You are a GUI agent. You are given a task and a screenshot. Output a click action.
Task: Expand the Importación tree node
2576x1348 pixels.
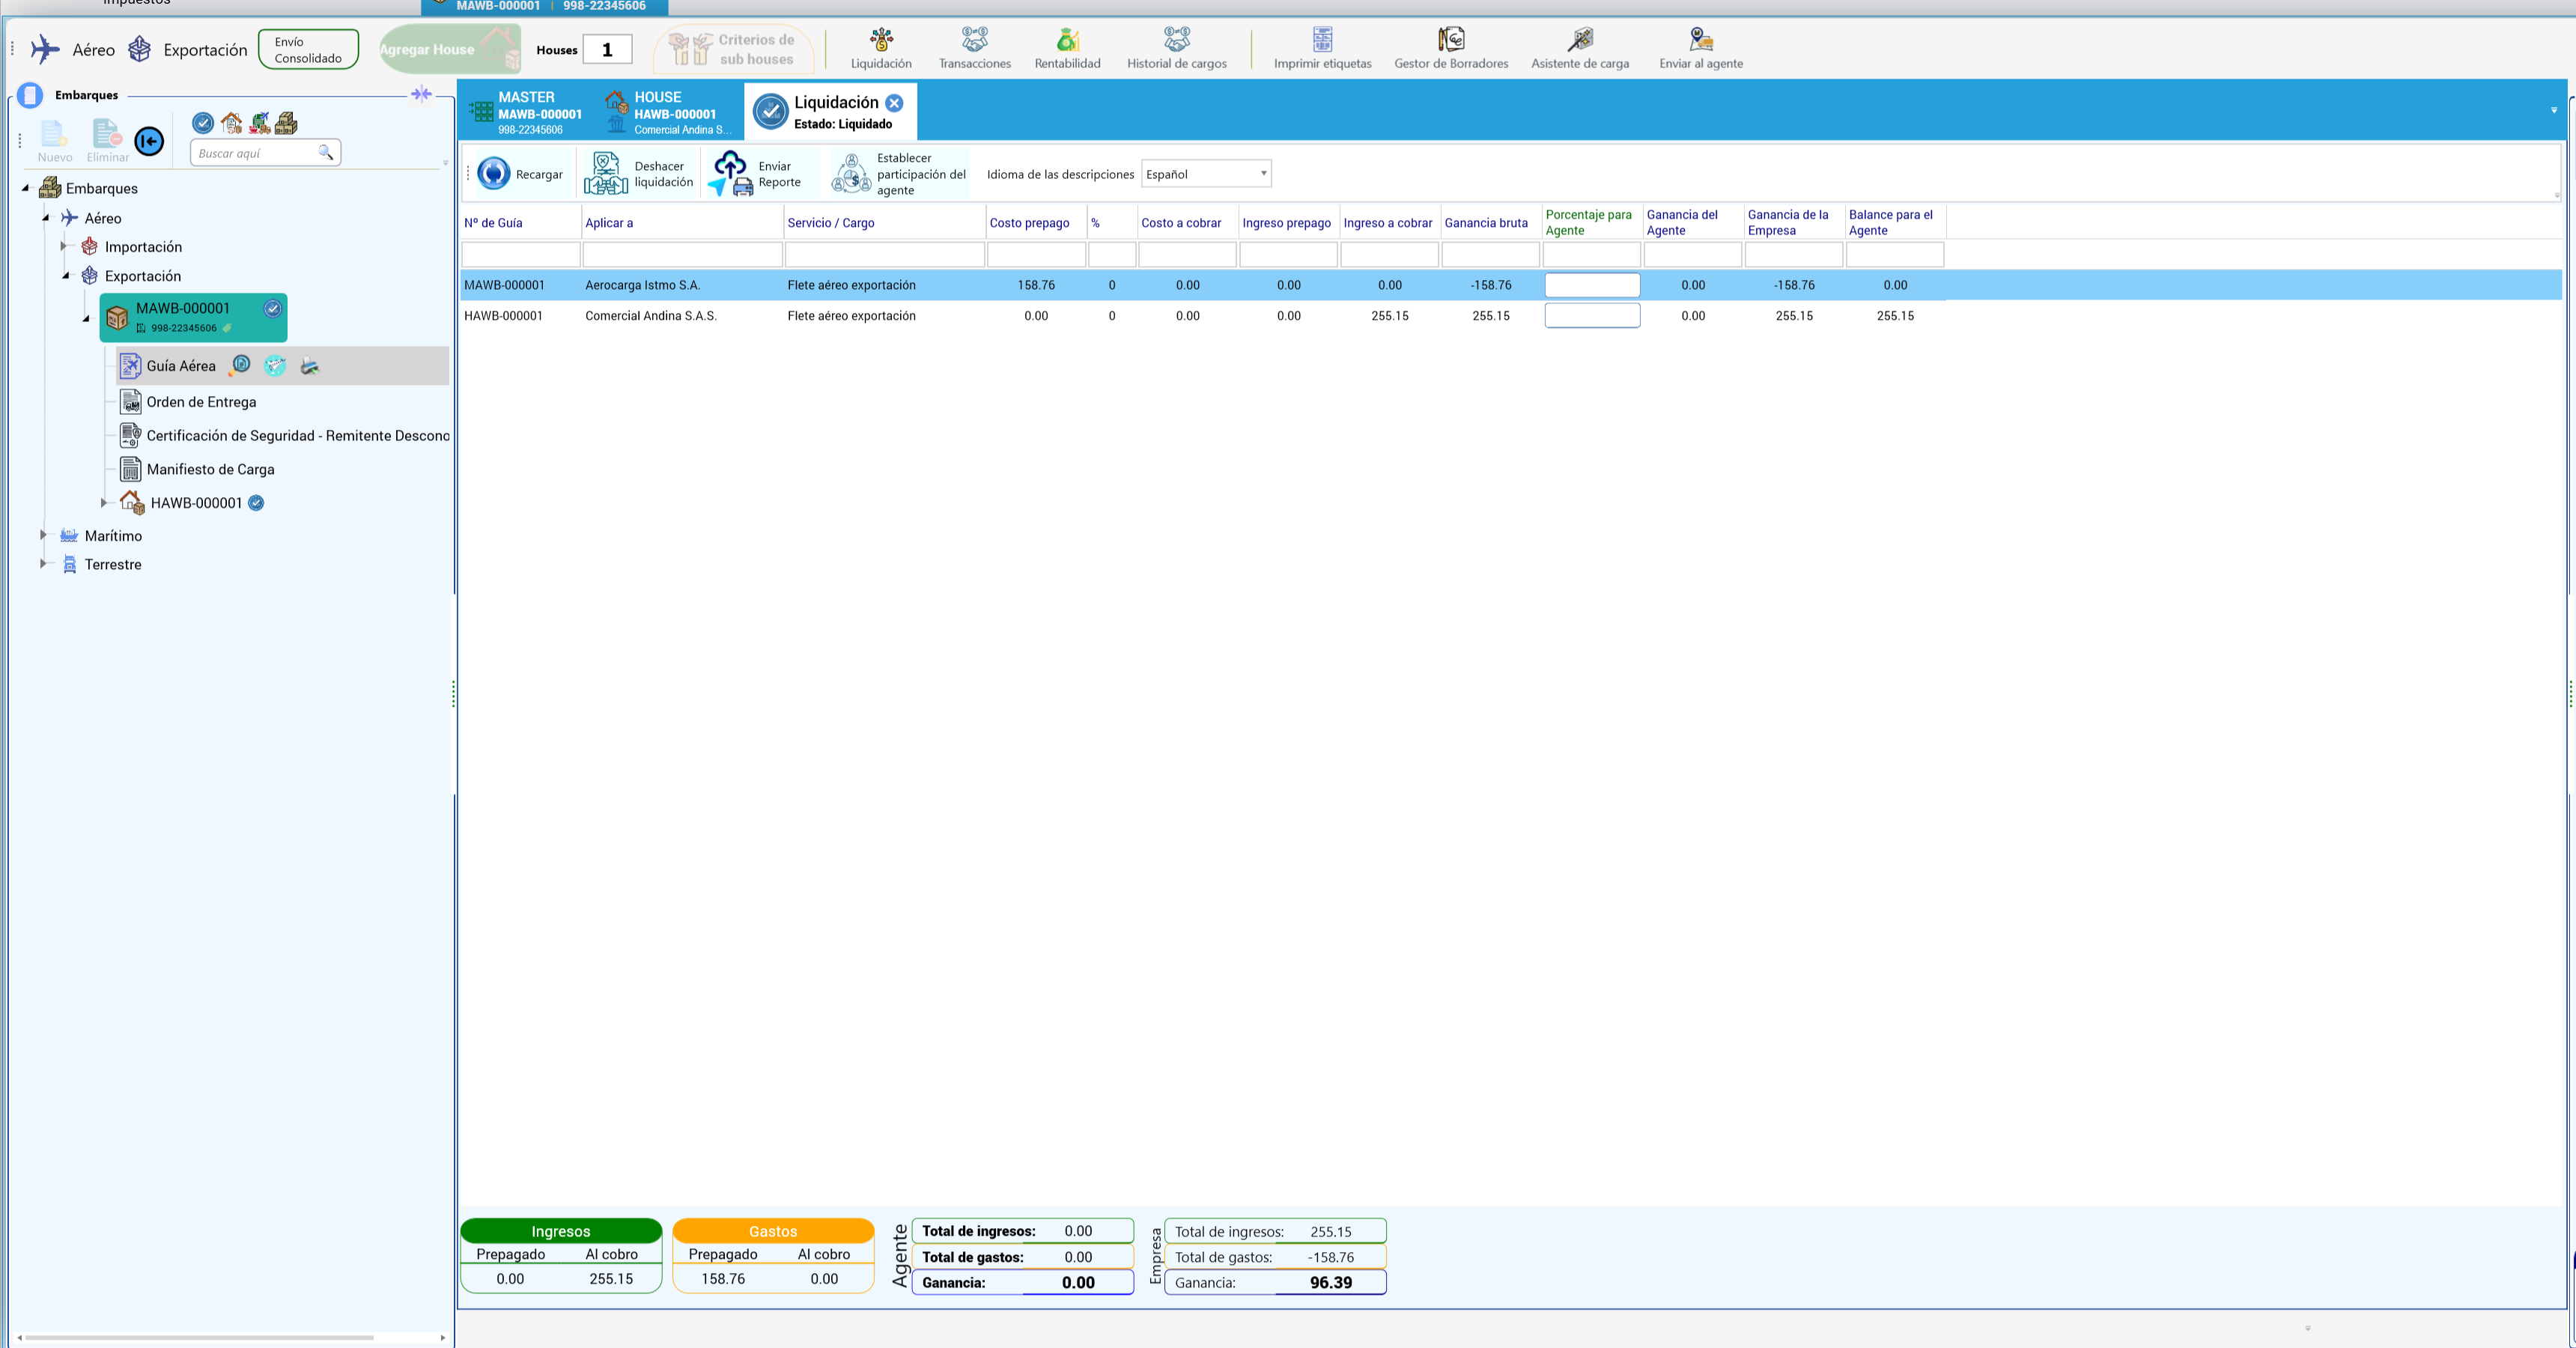pos(63,246)
